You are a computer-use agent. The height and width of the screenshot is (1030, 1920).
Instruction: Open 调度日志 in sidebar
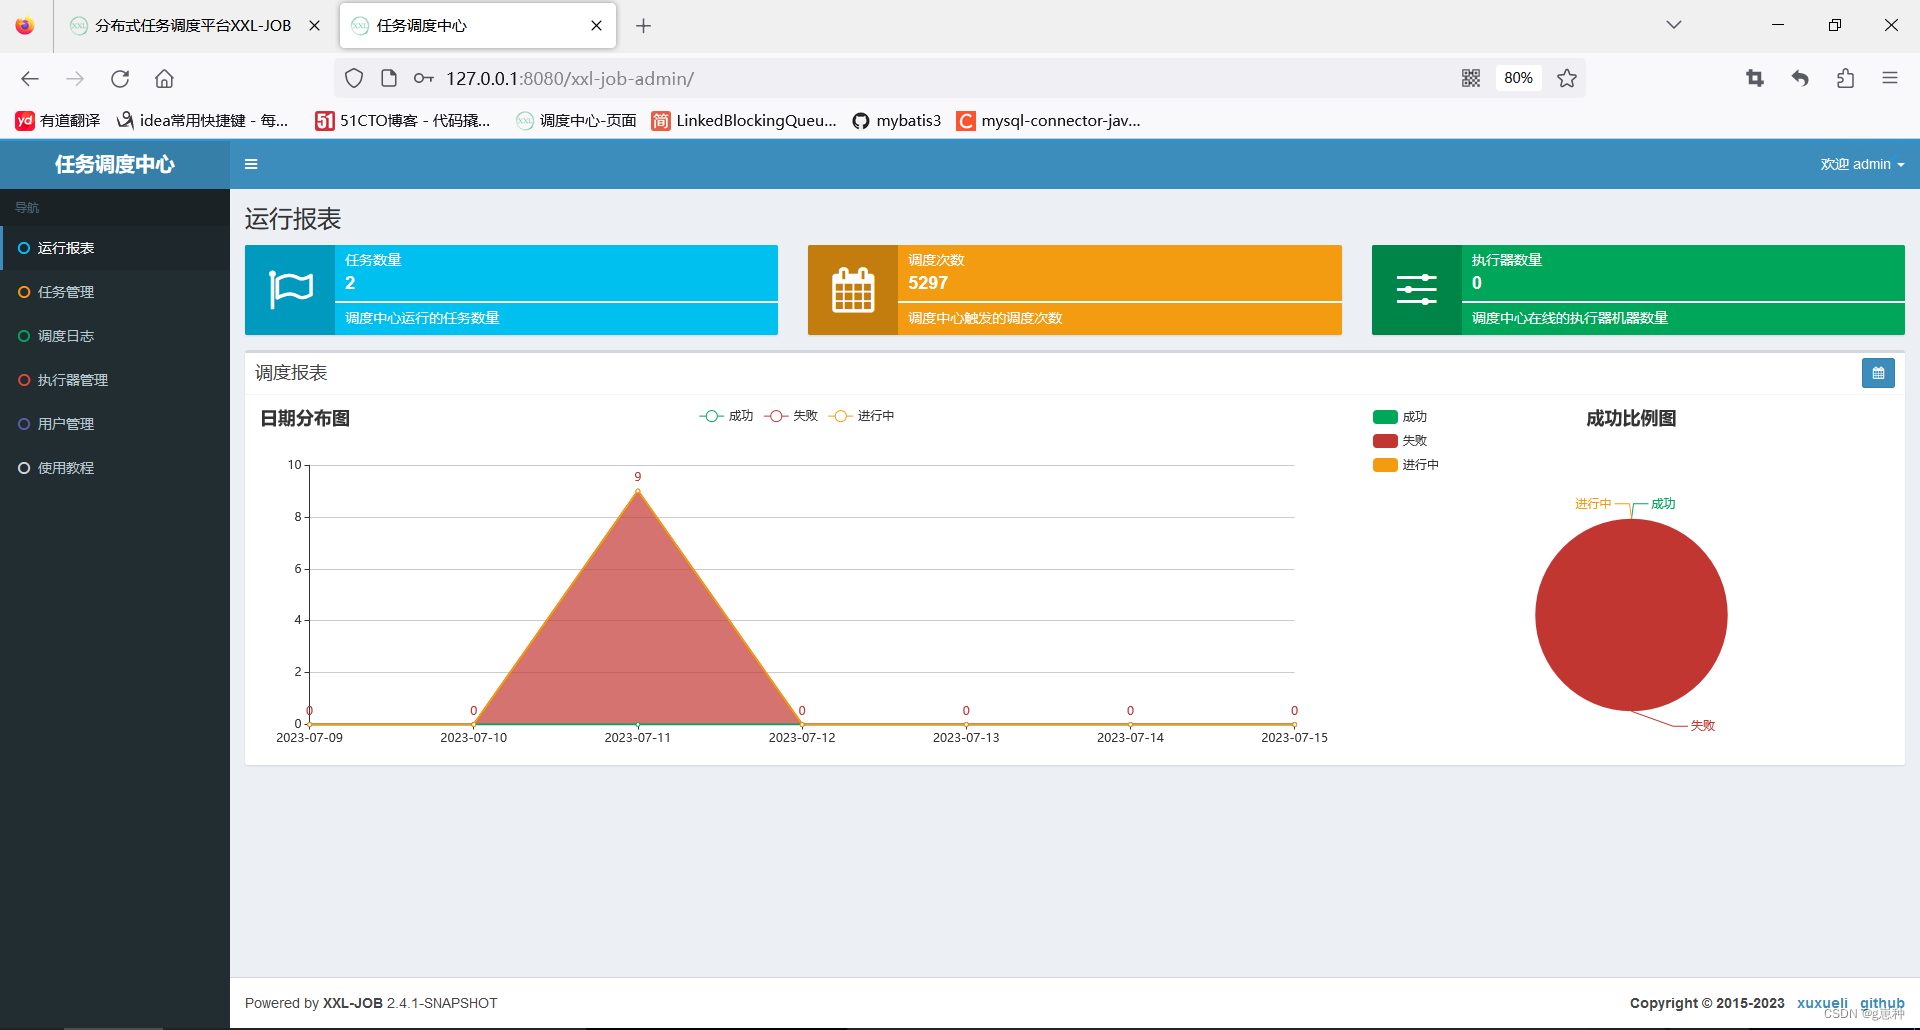pyautogui.click(x=115, y=336)
